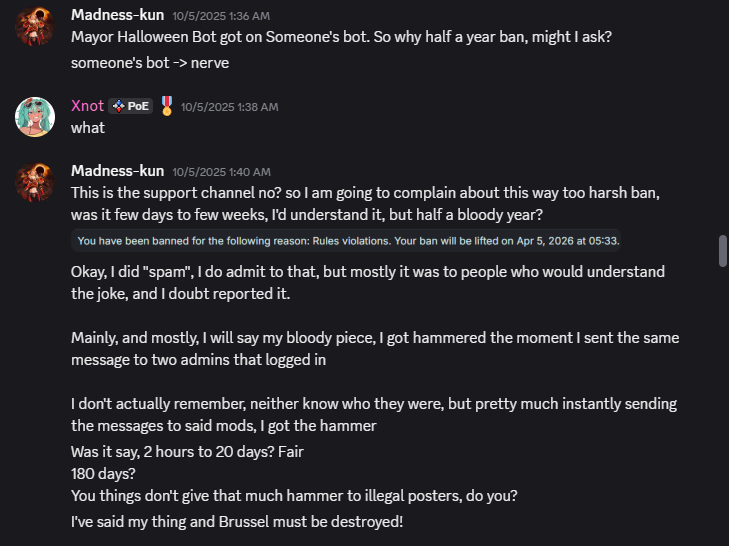The image size is (729, 546).
Task: Click the 10/5/2025 1:40 AM timestamp
Action: point(221,171)
